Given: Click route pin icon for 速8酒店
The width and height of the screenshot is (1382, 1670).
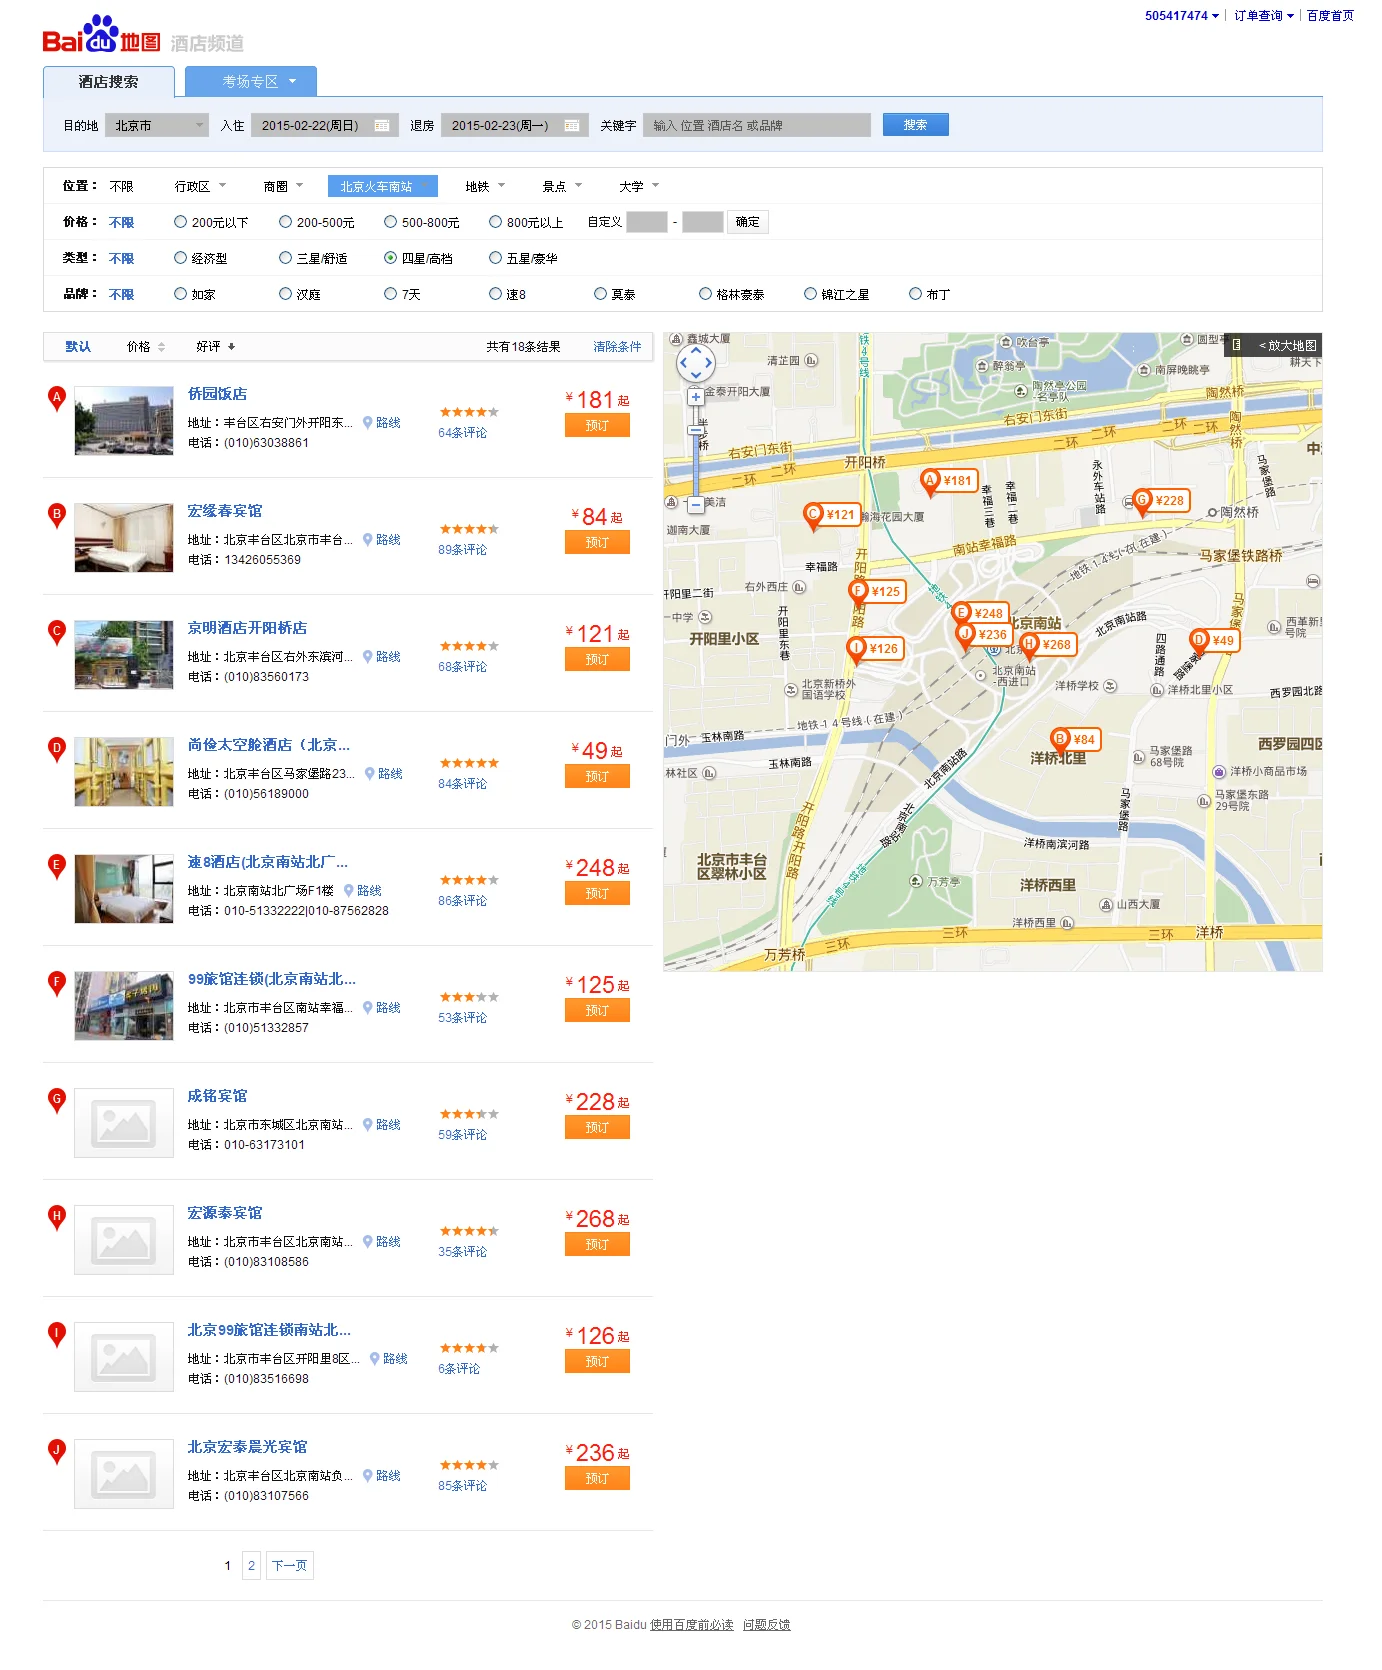Looking at the screenshot, I should tap(349, 891).
